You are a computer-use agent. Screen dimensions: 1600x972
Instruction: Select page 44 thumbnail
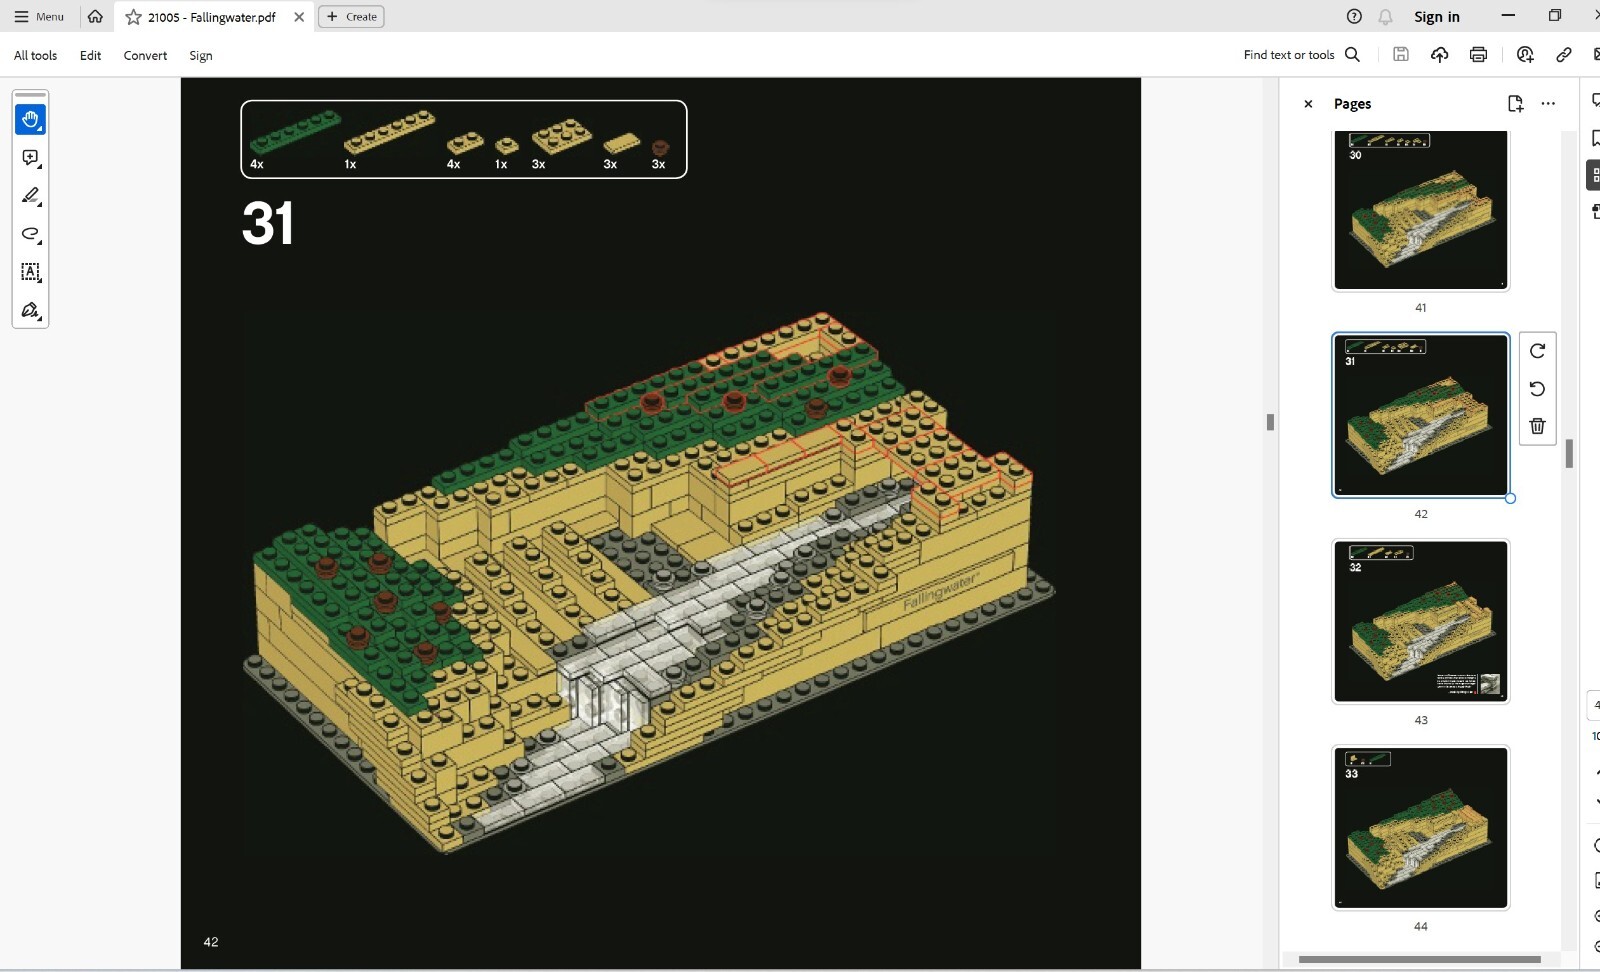click(1420, 827)
